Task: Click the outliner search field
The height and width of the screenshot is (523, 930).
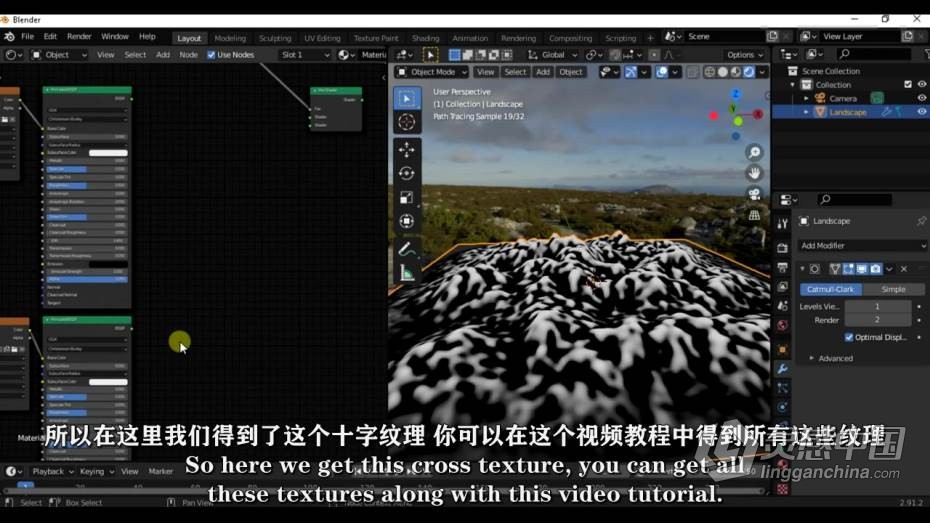Action: pyautogui.click(x=875, y=54)
